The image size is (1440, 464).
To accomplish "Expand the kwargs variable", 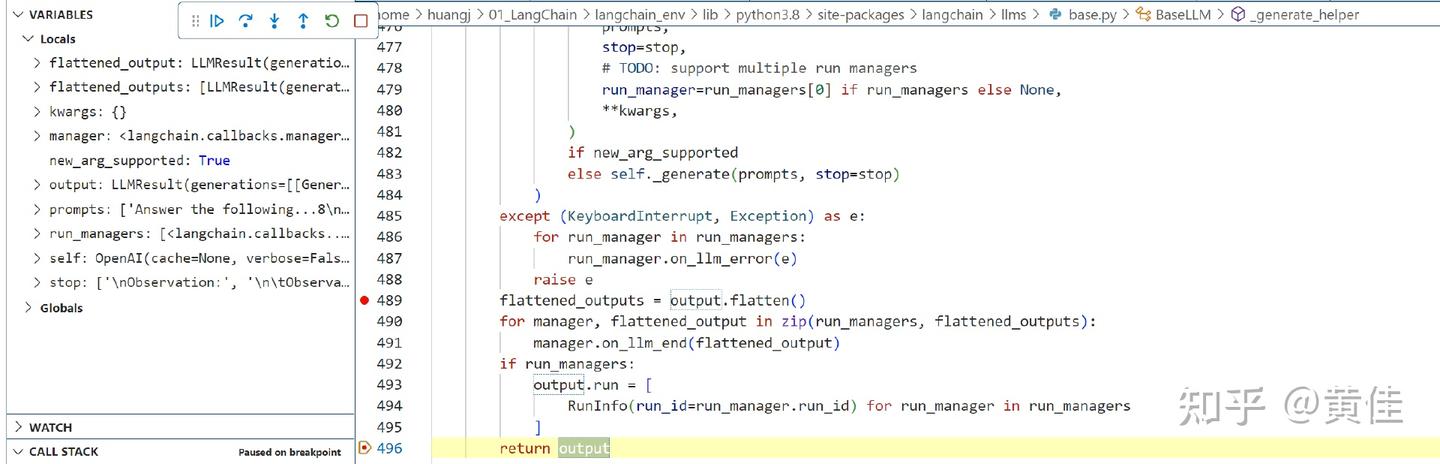I will 37,111.
